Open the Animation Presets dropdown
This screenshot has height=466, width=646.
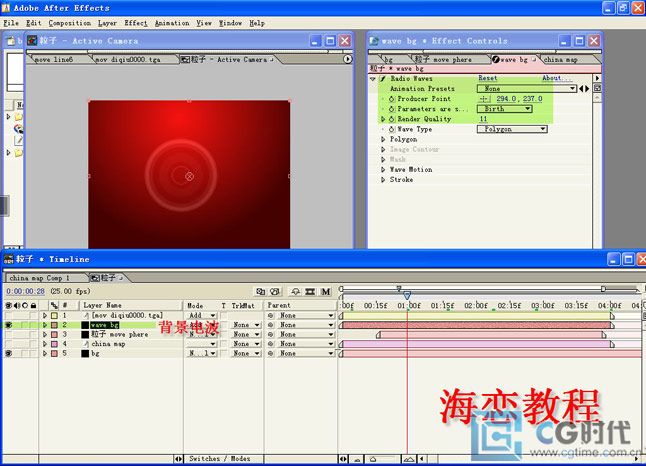[x=526, y=89]
